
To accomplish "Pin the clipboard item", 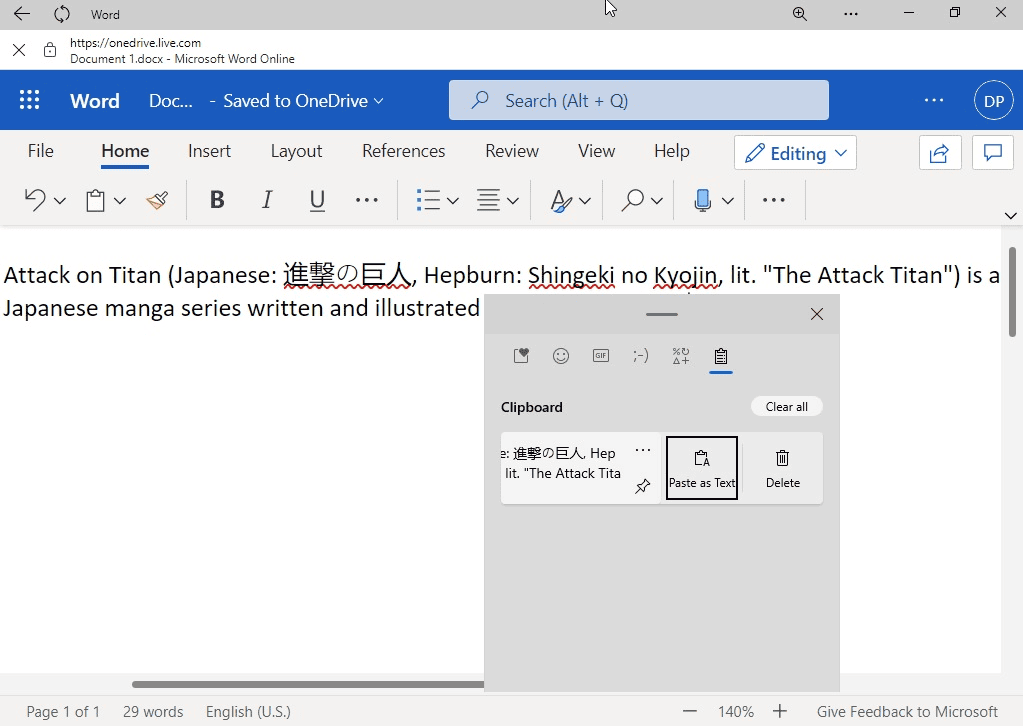I will 643,486.
